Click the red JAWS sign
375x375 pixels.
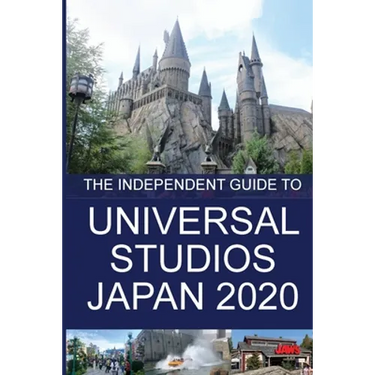[x=287, y=350]
